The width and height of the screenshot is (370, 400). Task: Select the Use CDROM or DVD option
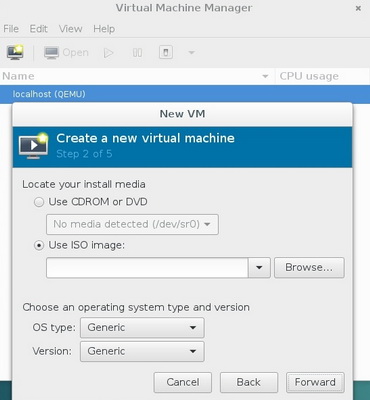(x=91, y=202)
